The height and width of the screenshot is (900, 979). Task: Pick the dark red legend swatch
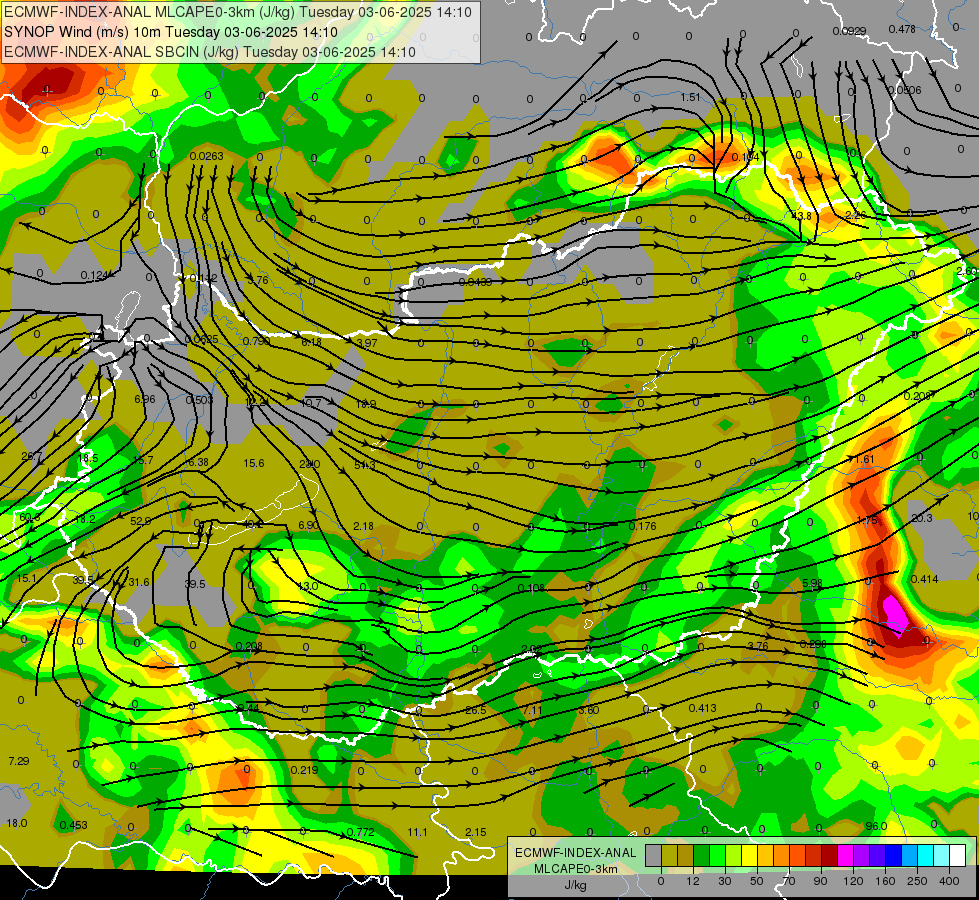pos(829,856)
